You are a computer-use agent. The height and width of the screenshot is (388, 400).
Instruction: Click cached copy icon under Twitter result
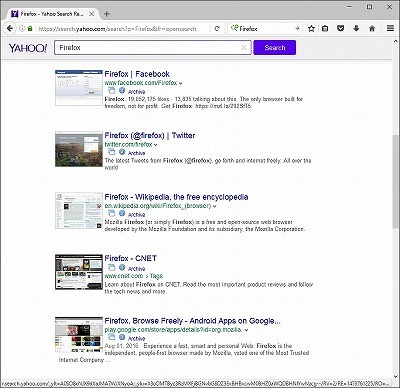click(x=111, y=152)
